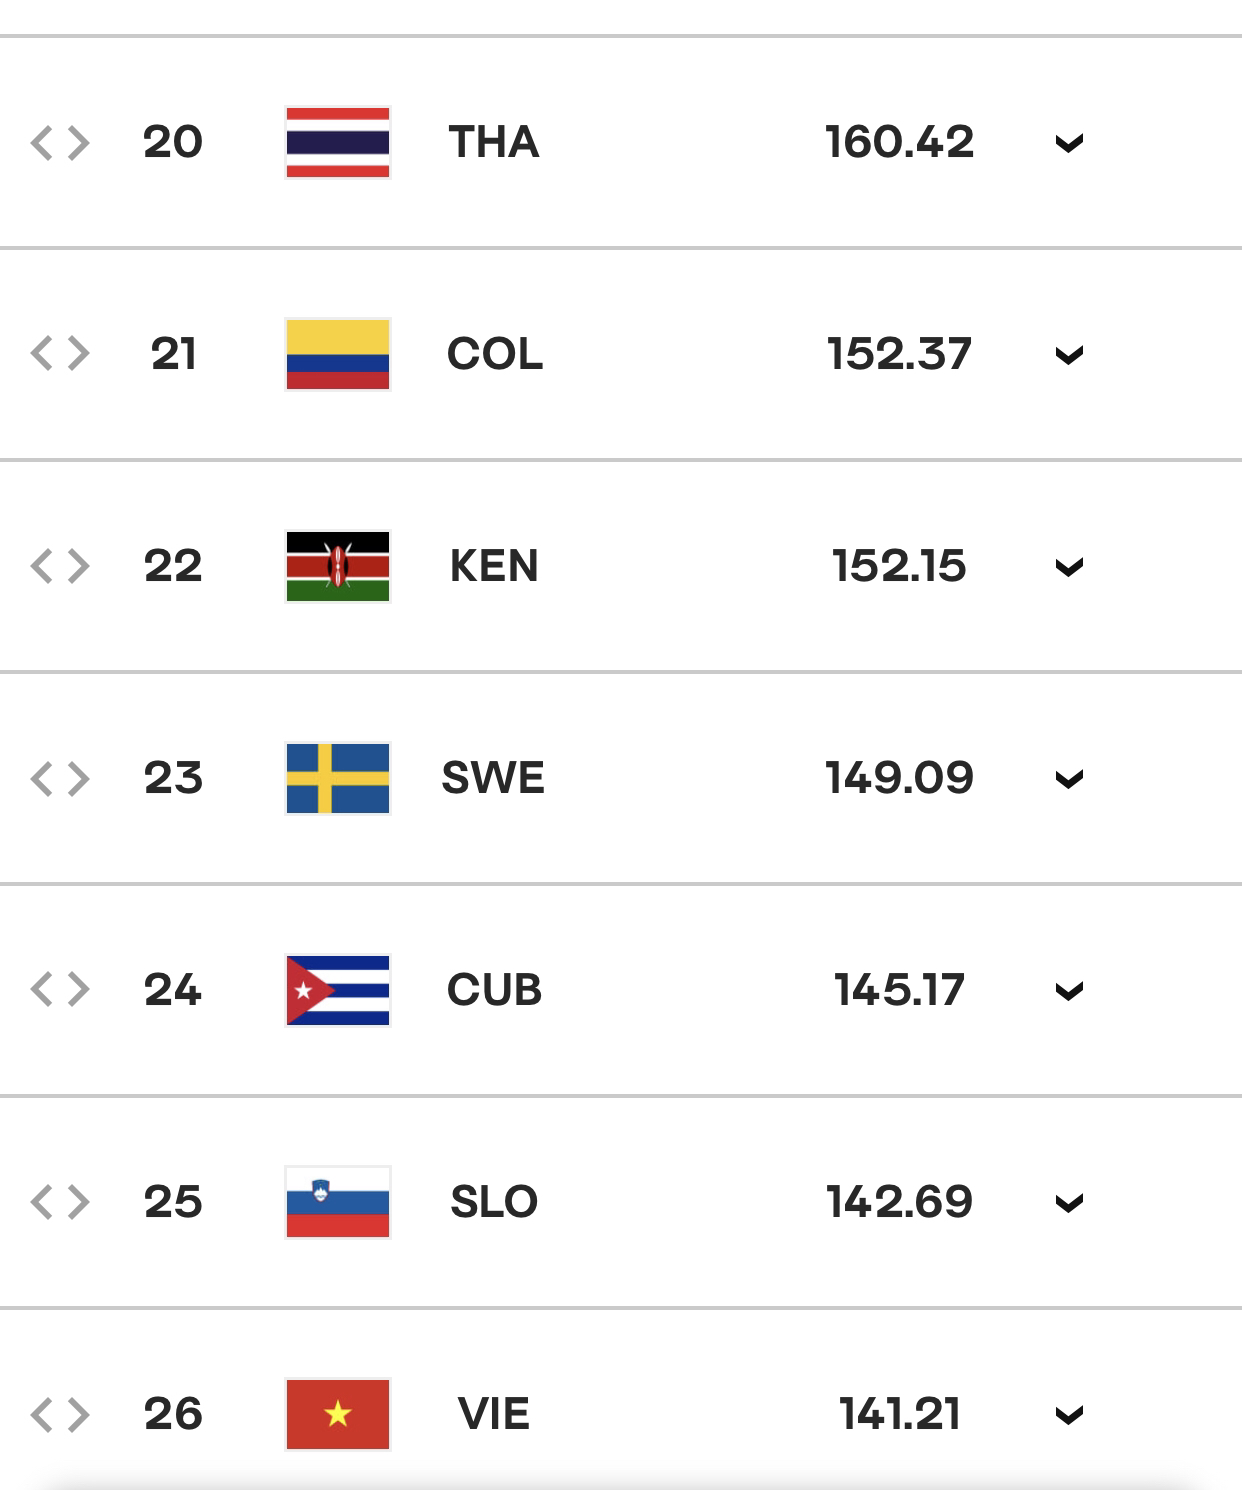
Task: Open the CUB team name link
Action: click(x=494, y=990)
